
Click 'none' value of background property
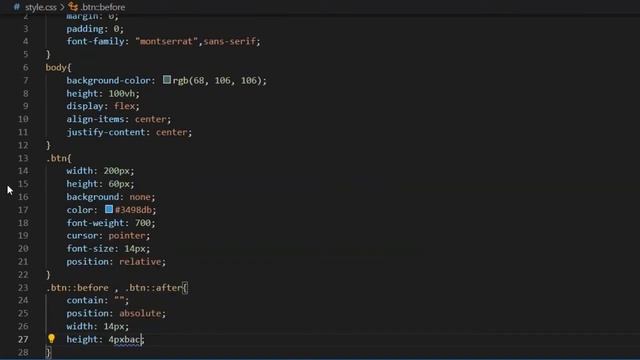140,197
